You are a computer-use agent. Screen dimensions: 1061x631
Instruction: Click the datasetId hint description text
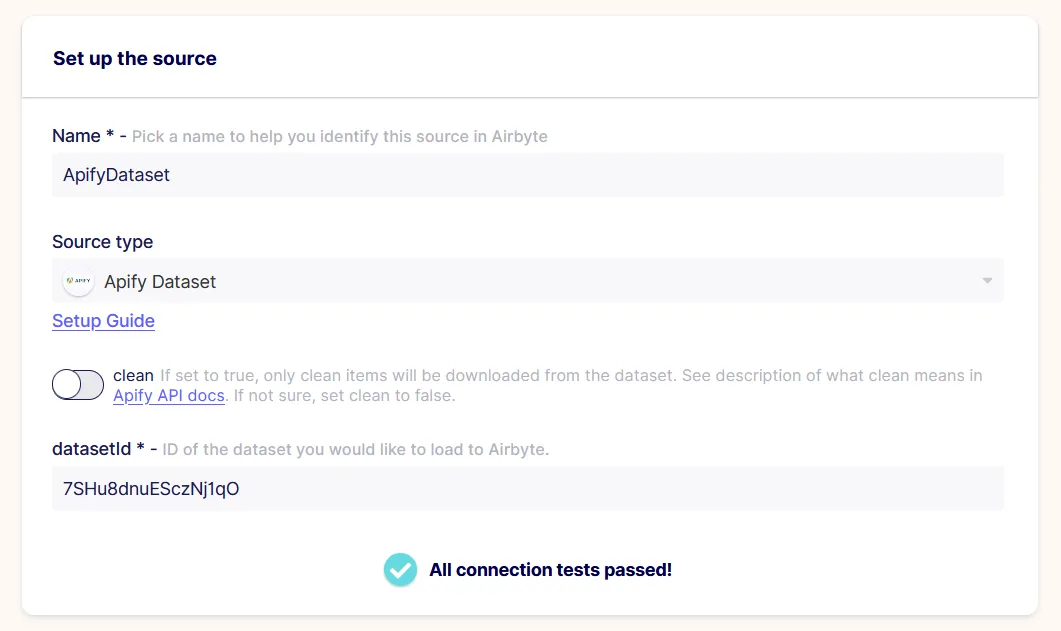click(356, 450)
